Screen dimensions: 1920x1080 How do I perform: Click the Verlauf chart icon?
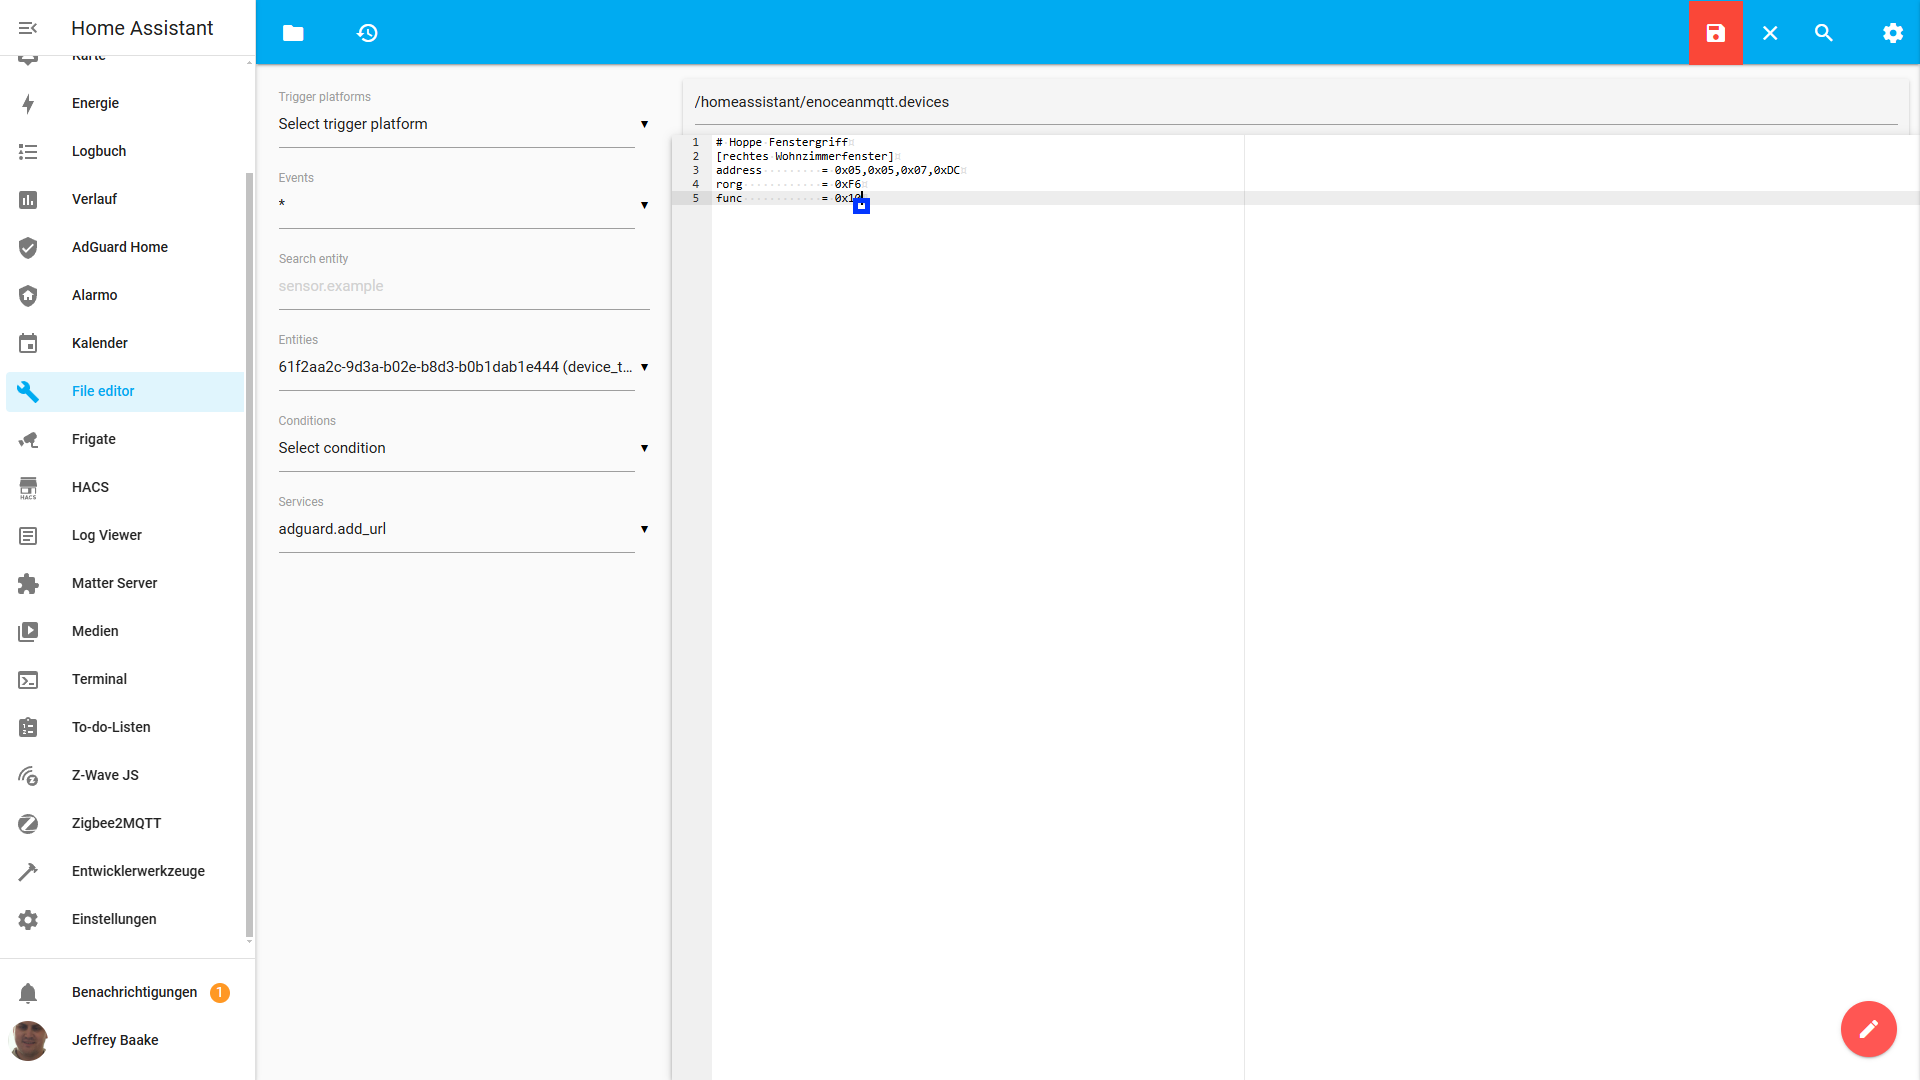[x=28, y=199]
